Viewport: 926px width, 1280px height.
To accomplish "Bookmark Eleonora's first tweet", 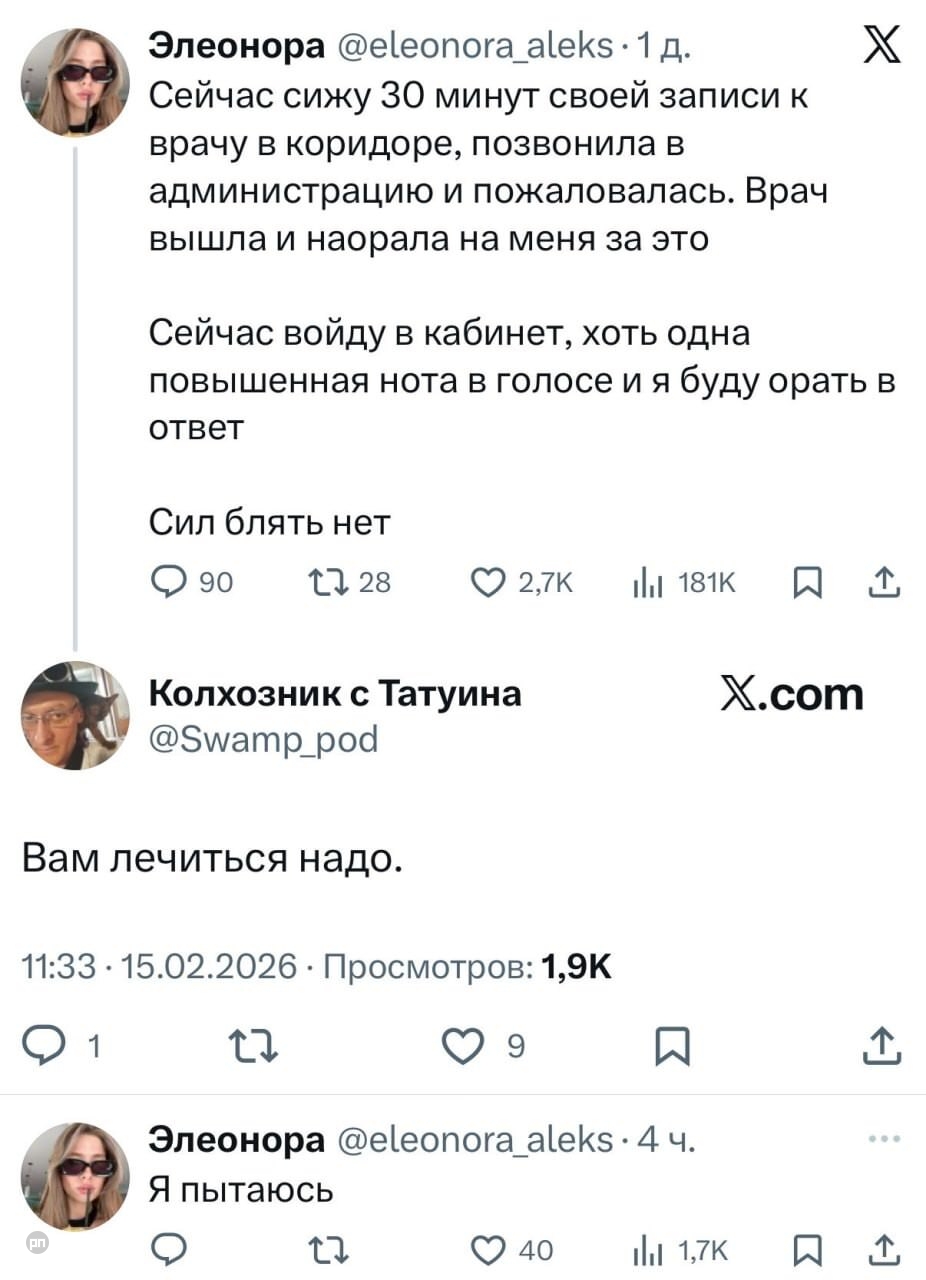I will (809, 582).
